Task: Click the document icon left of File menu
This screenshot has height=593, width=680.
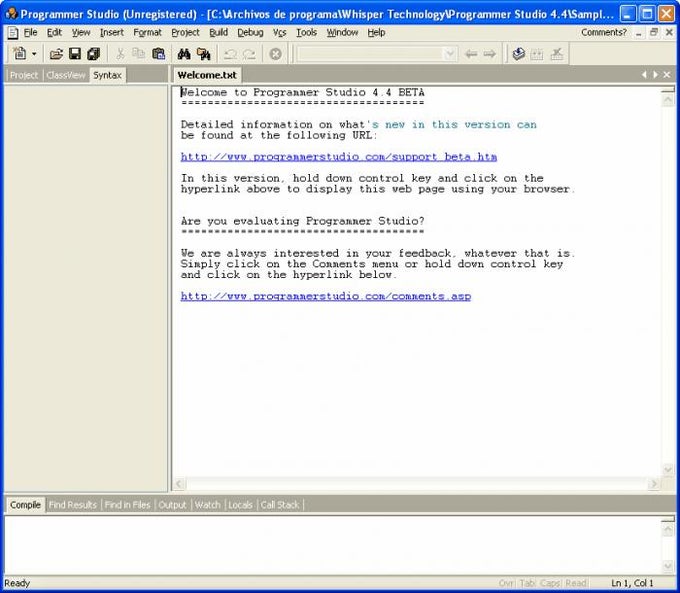Action: point(13,33)
